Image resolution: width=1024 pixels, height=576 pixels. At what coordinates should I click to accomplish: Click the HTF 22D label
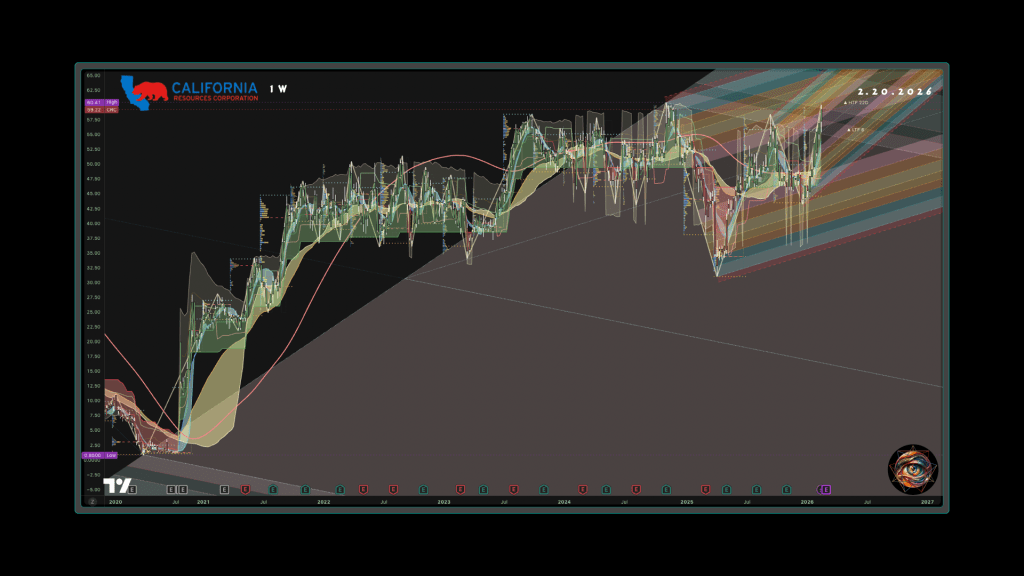pyautogui.click(x=857, y=102)
